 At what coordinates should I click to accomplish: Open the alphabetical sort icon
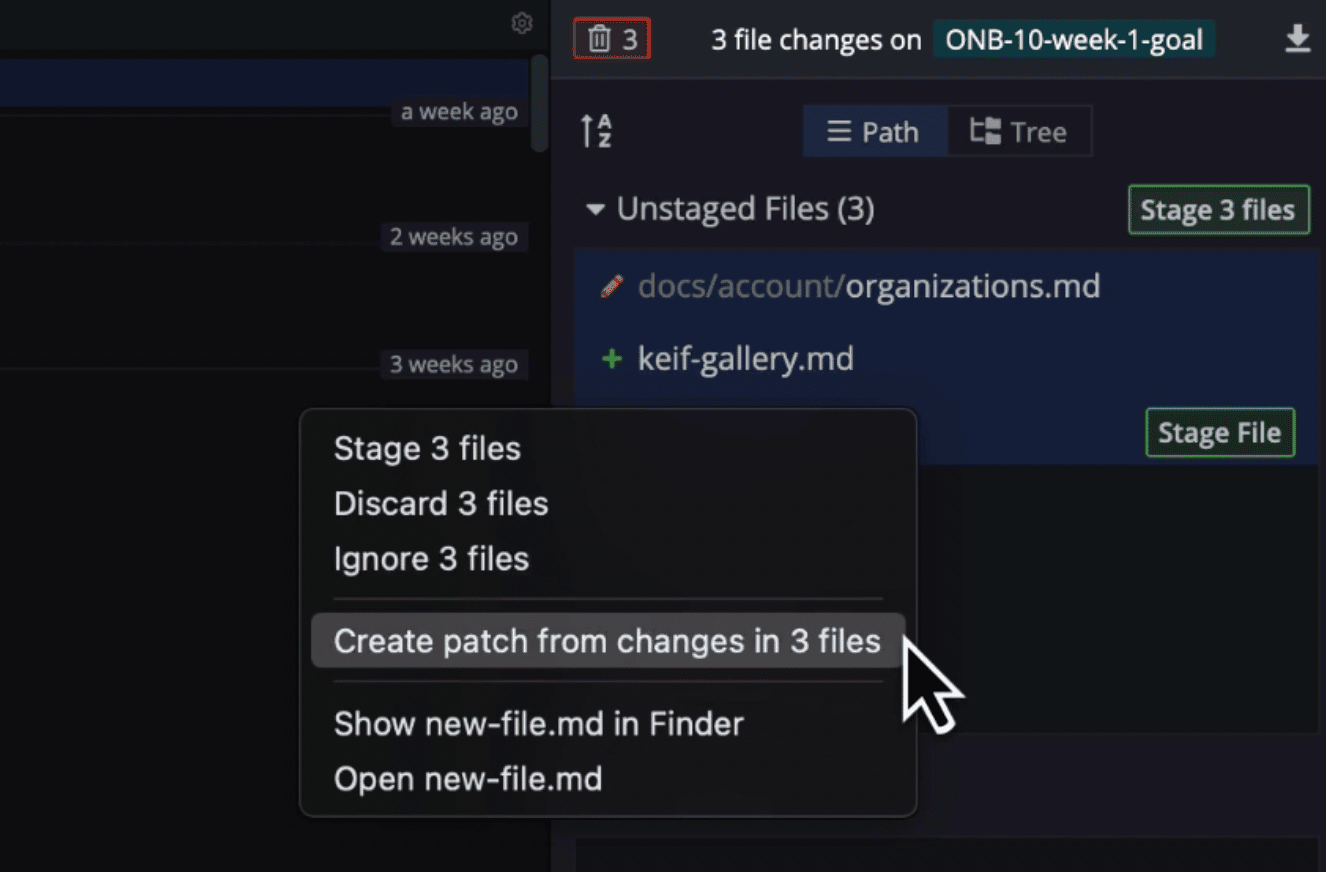(x=595, y=131)
